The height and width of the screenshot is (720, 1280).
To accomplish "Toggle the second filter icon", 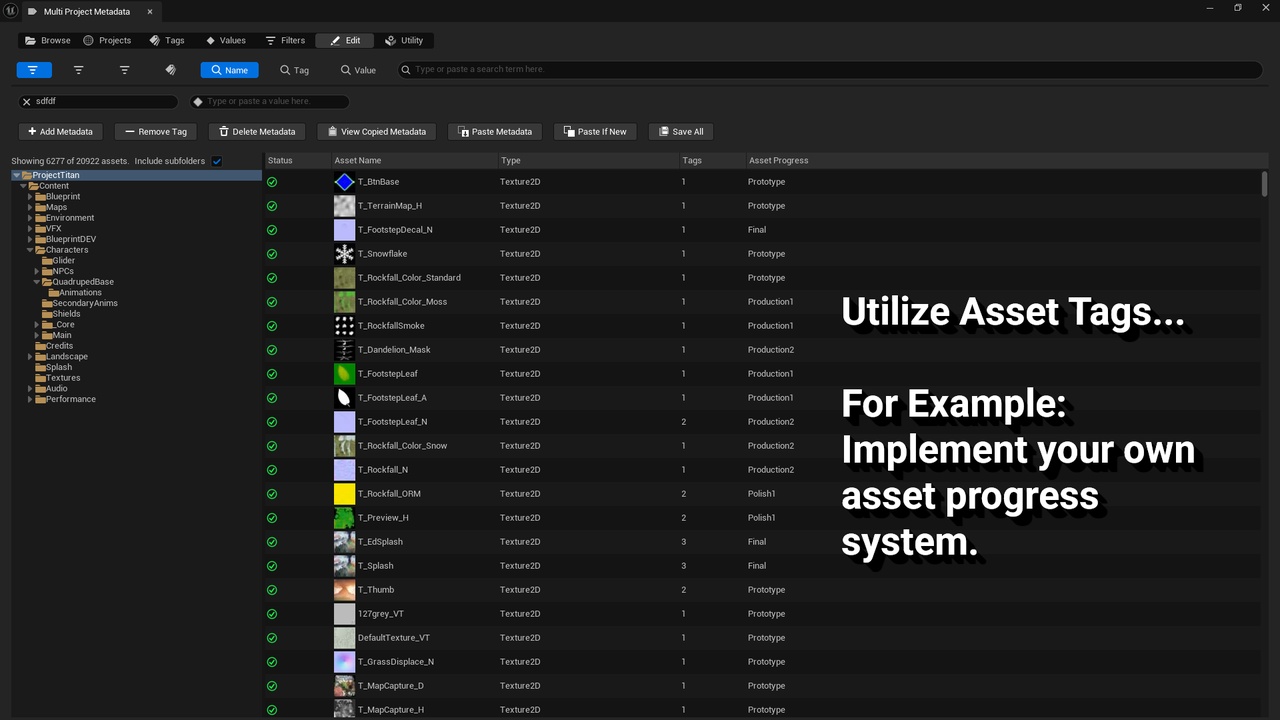I will (79, 70).
